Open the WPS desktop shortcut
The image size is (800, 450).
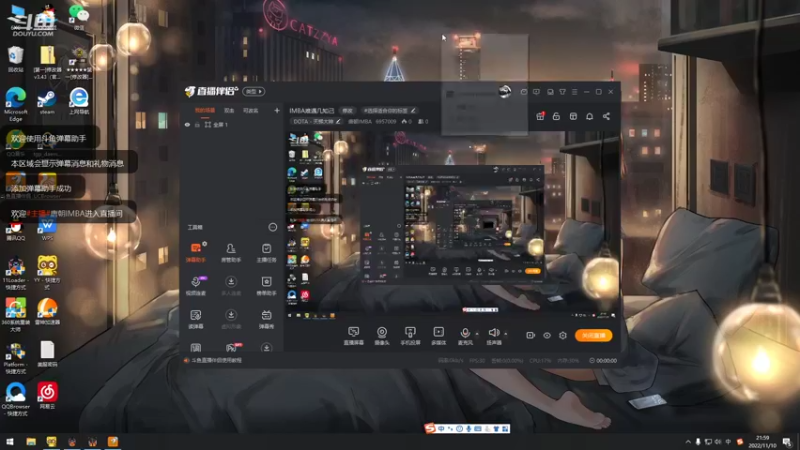(x=47, y=230)
